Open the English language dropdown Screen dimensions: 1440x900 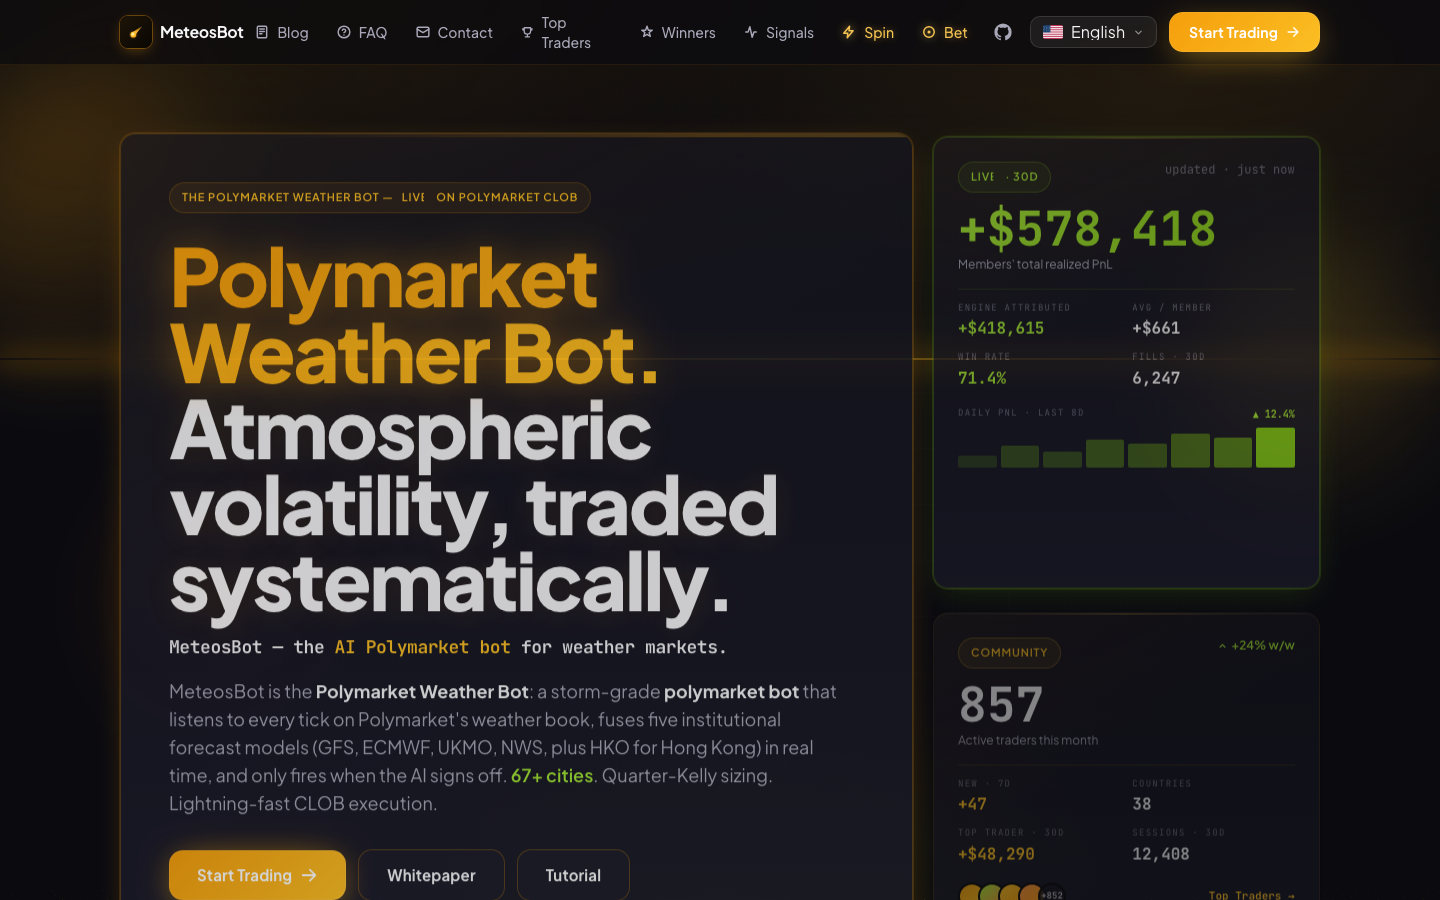coord(1093,32)
